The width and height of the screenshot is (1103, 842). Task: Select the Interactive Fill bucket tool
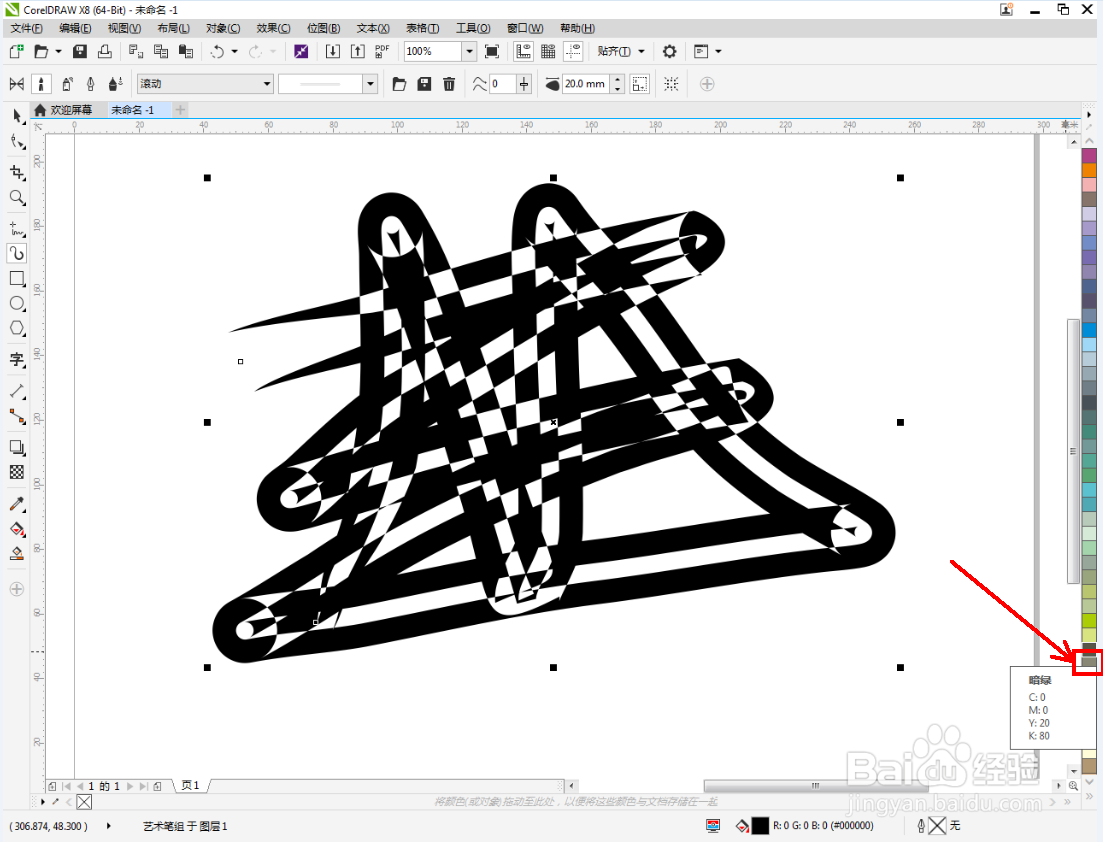(x=17, y=529)
